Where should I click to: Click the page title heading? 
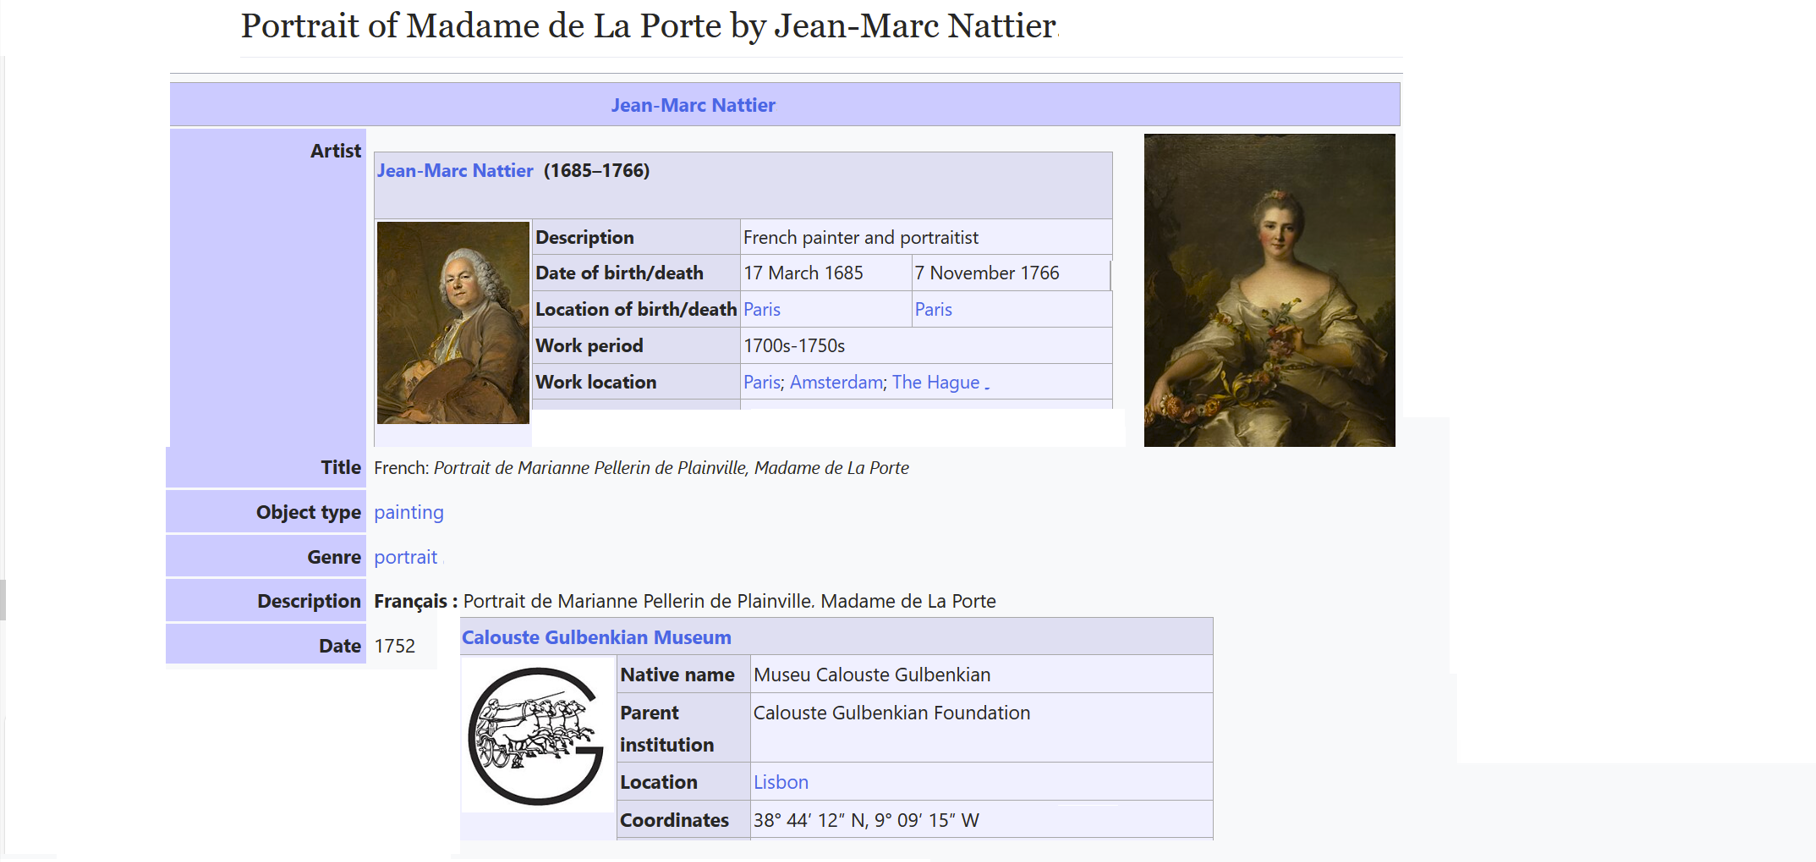click(x=648, y=26)
